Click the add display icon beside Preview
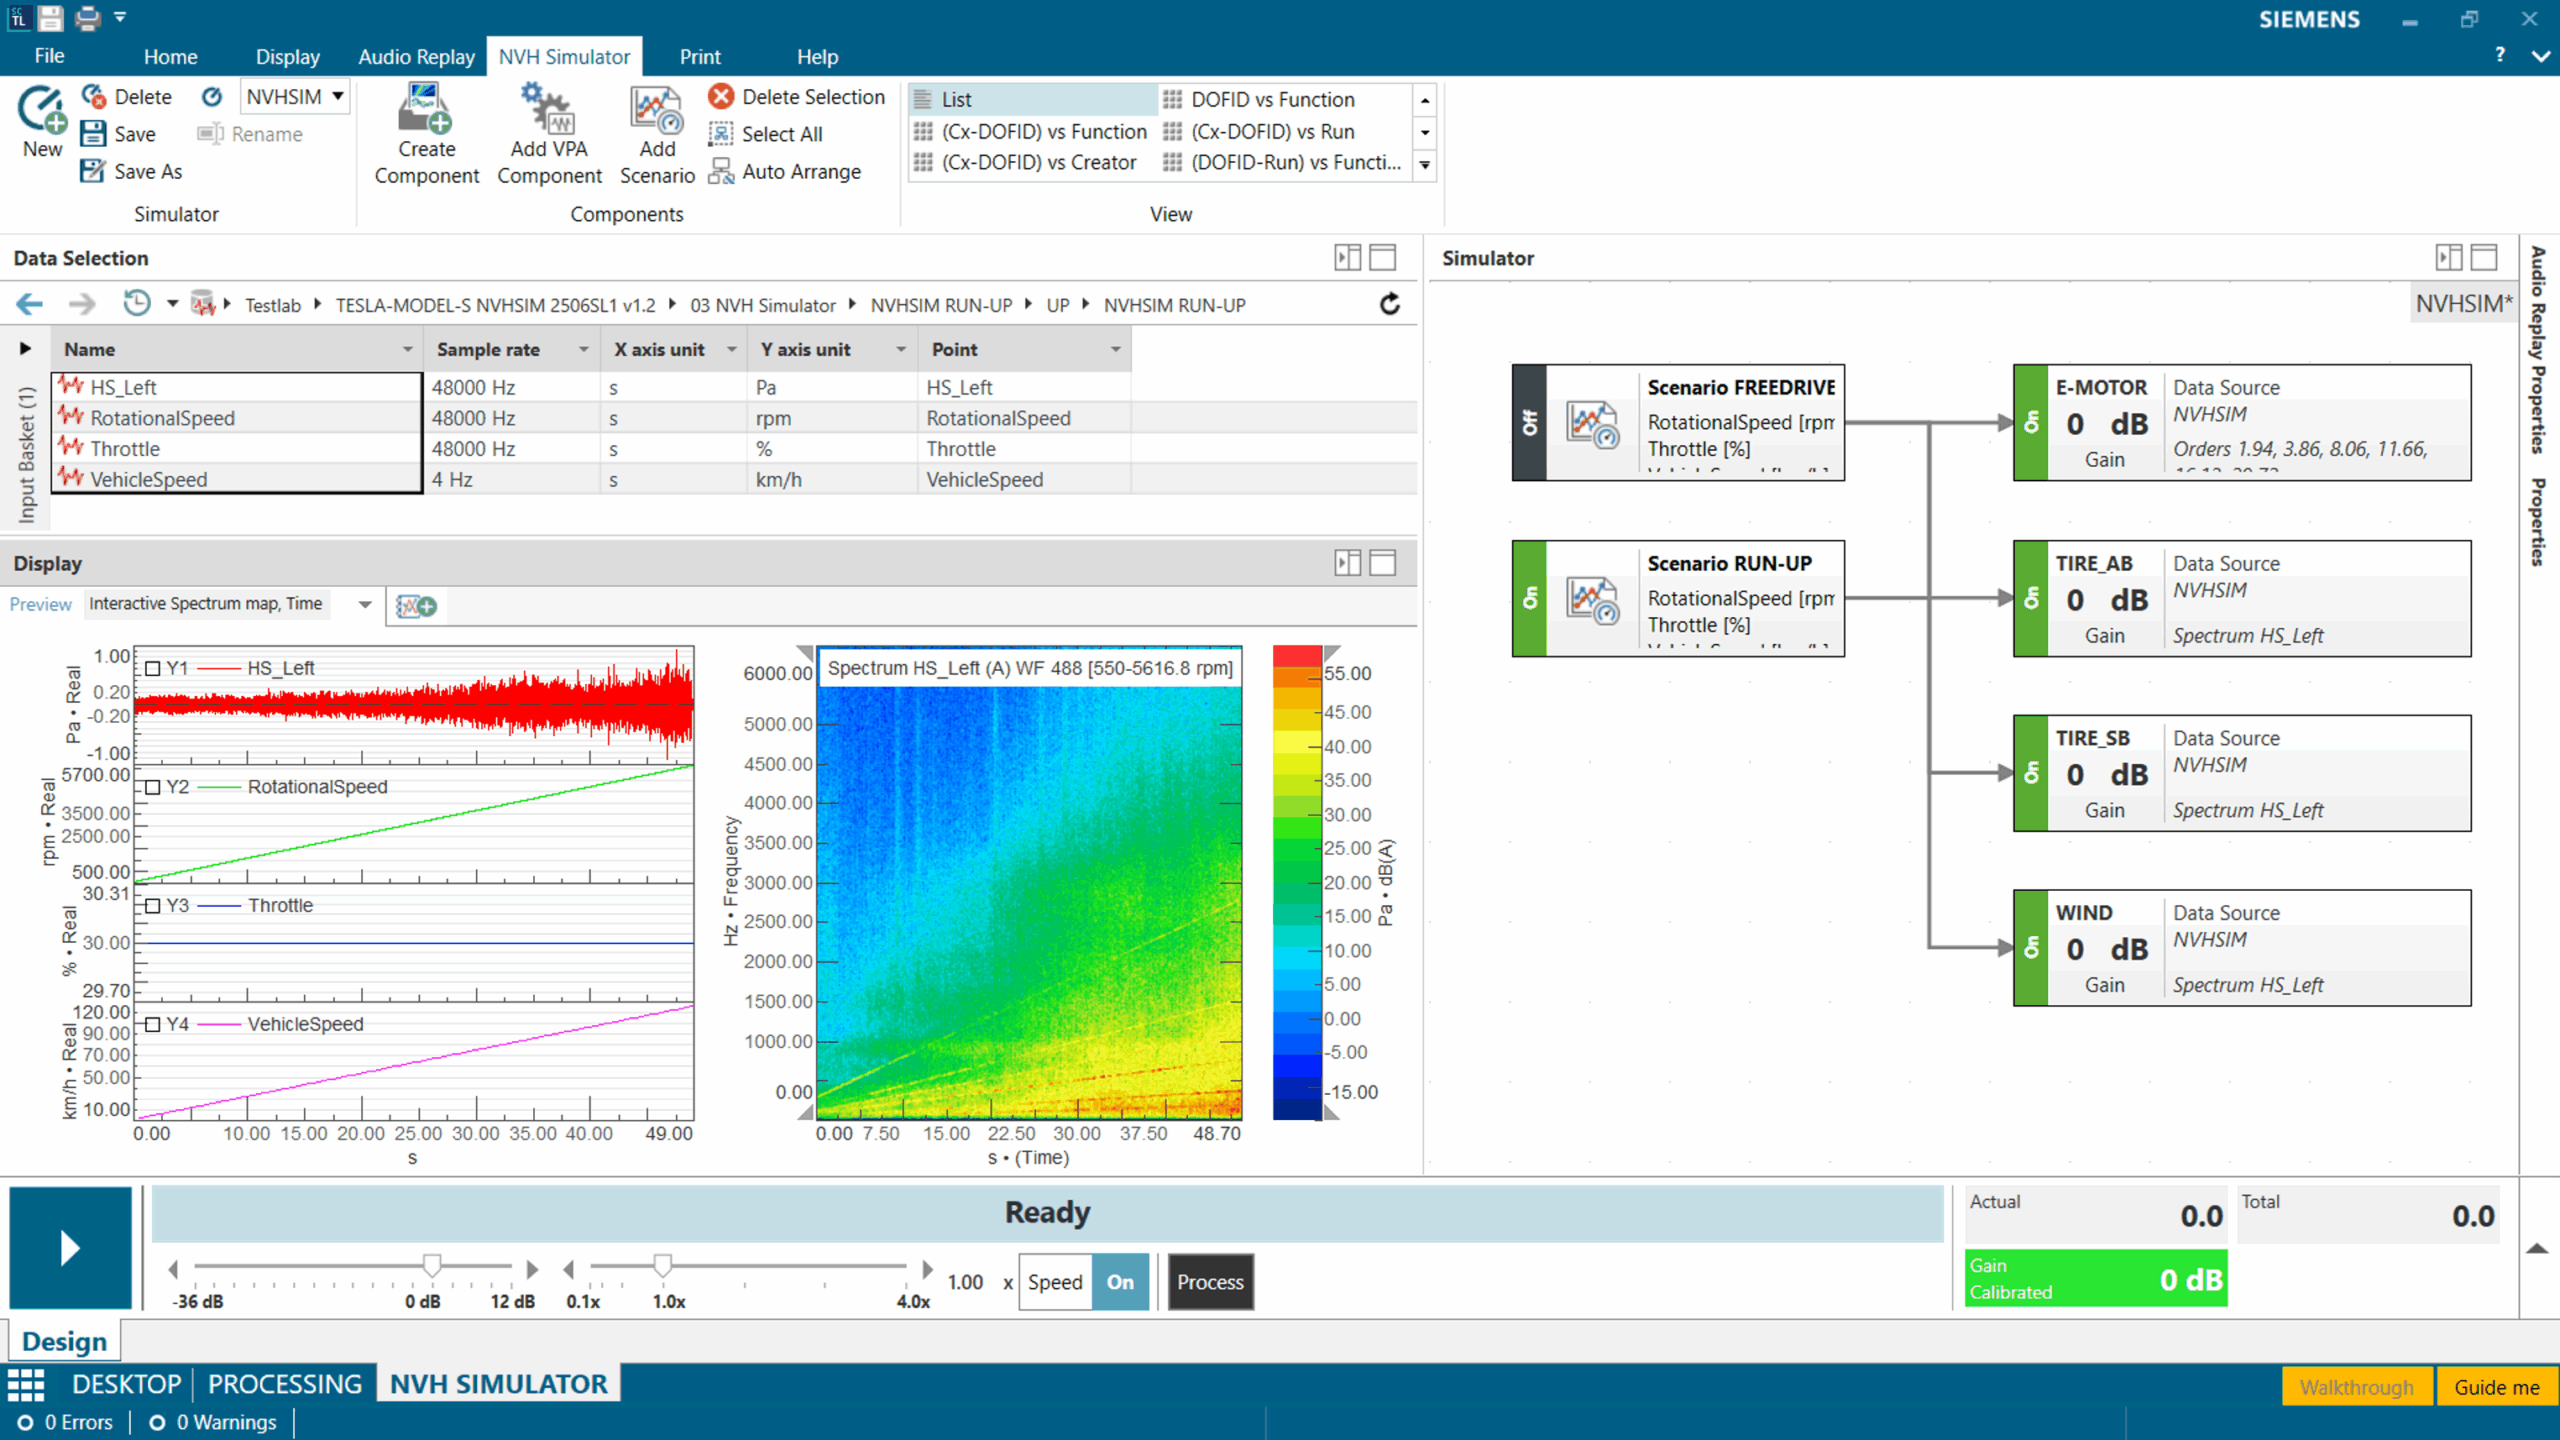Screen dimensions: 2560x1440 pyautogui.click(x=416, y=606)
